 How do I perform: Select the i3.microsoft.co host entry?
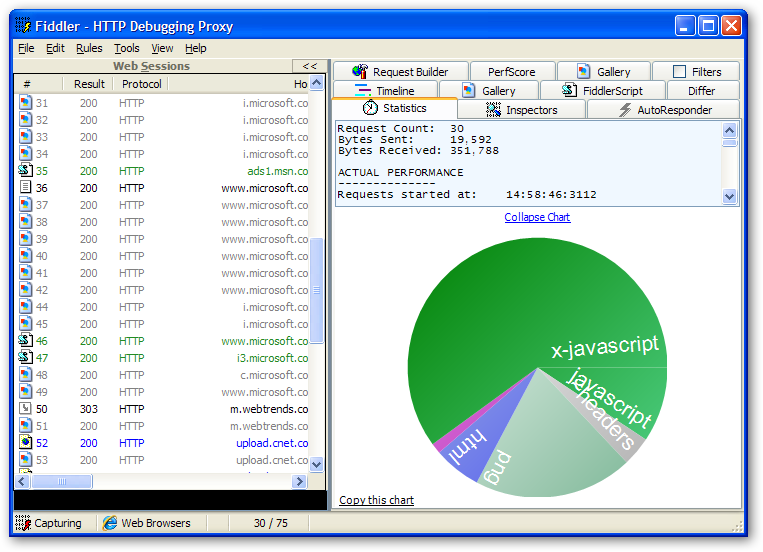pos(272,358)
